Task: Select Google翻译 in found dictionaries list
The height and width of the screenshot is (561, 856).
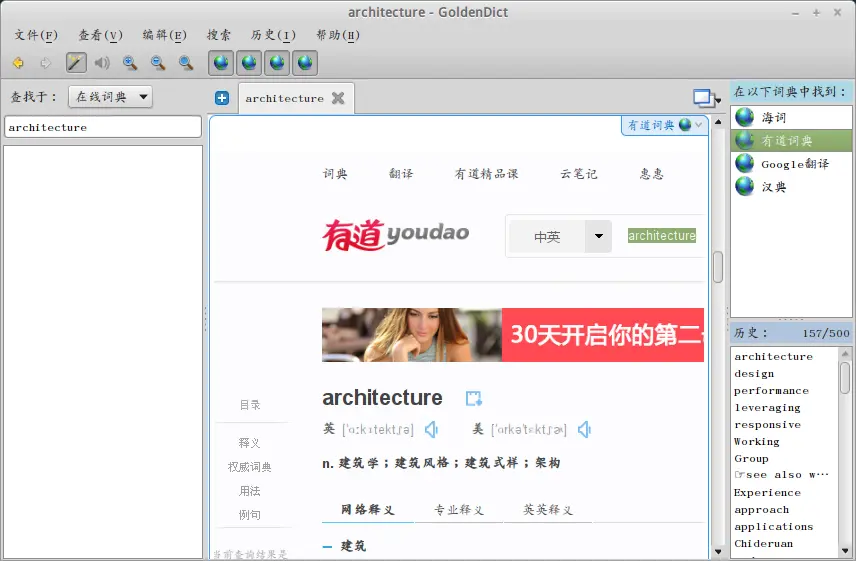Action: click(791, 164)
